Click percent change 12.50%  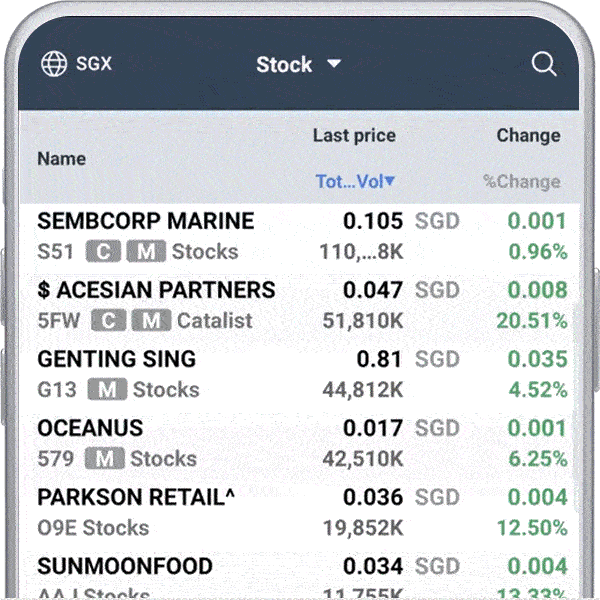point(532,528)
